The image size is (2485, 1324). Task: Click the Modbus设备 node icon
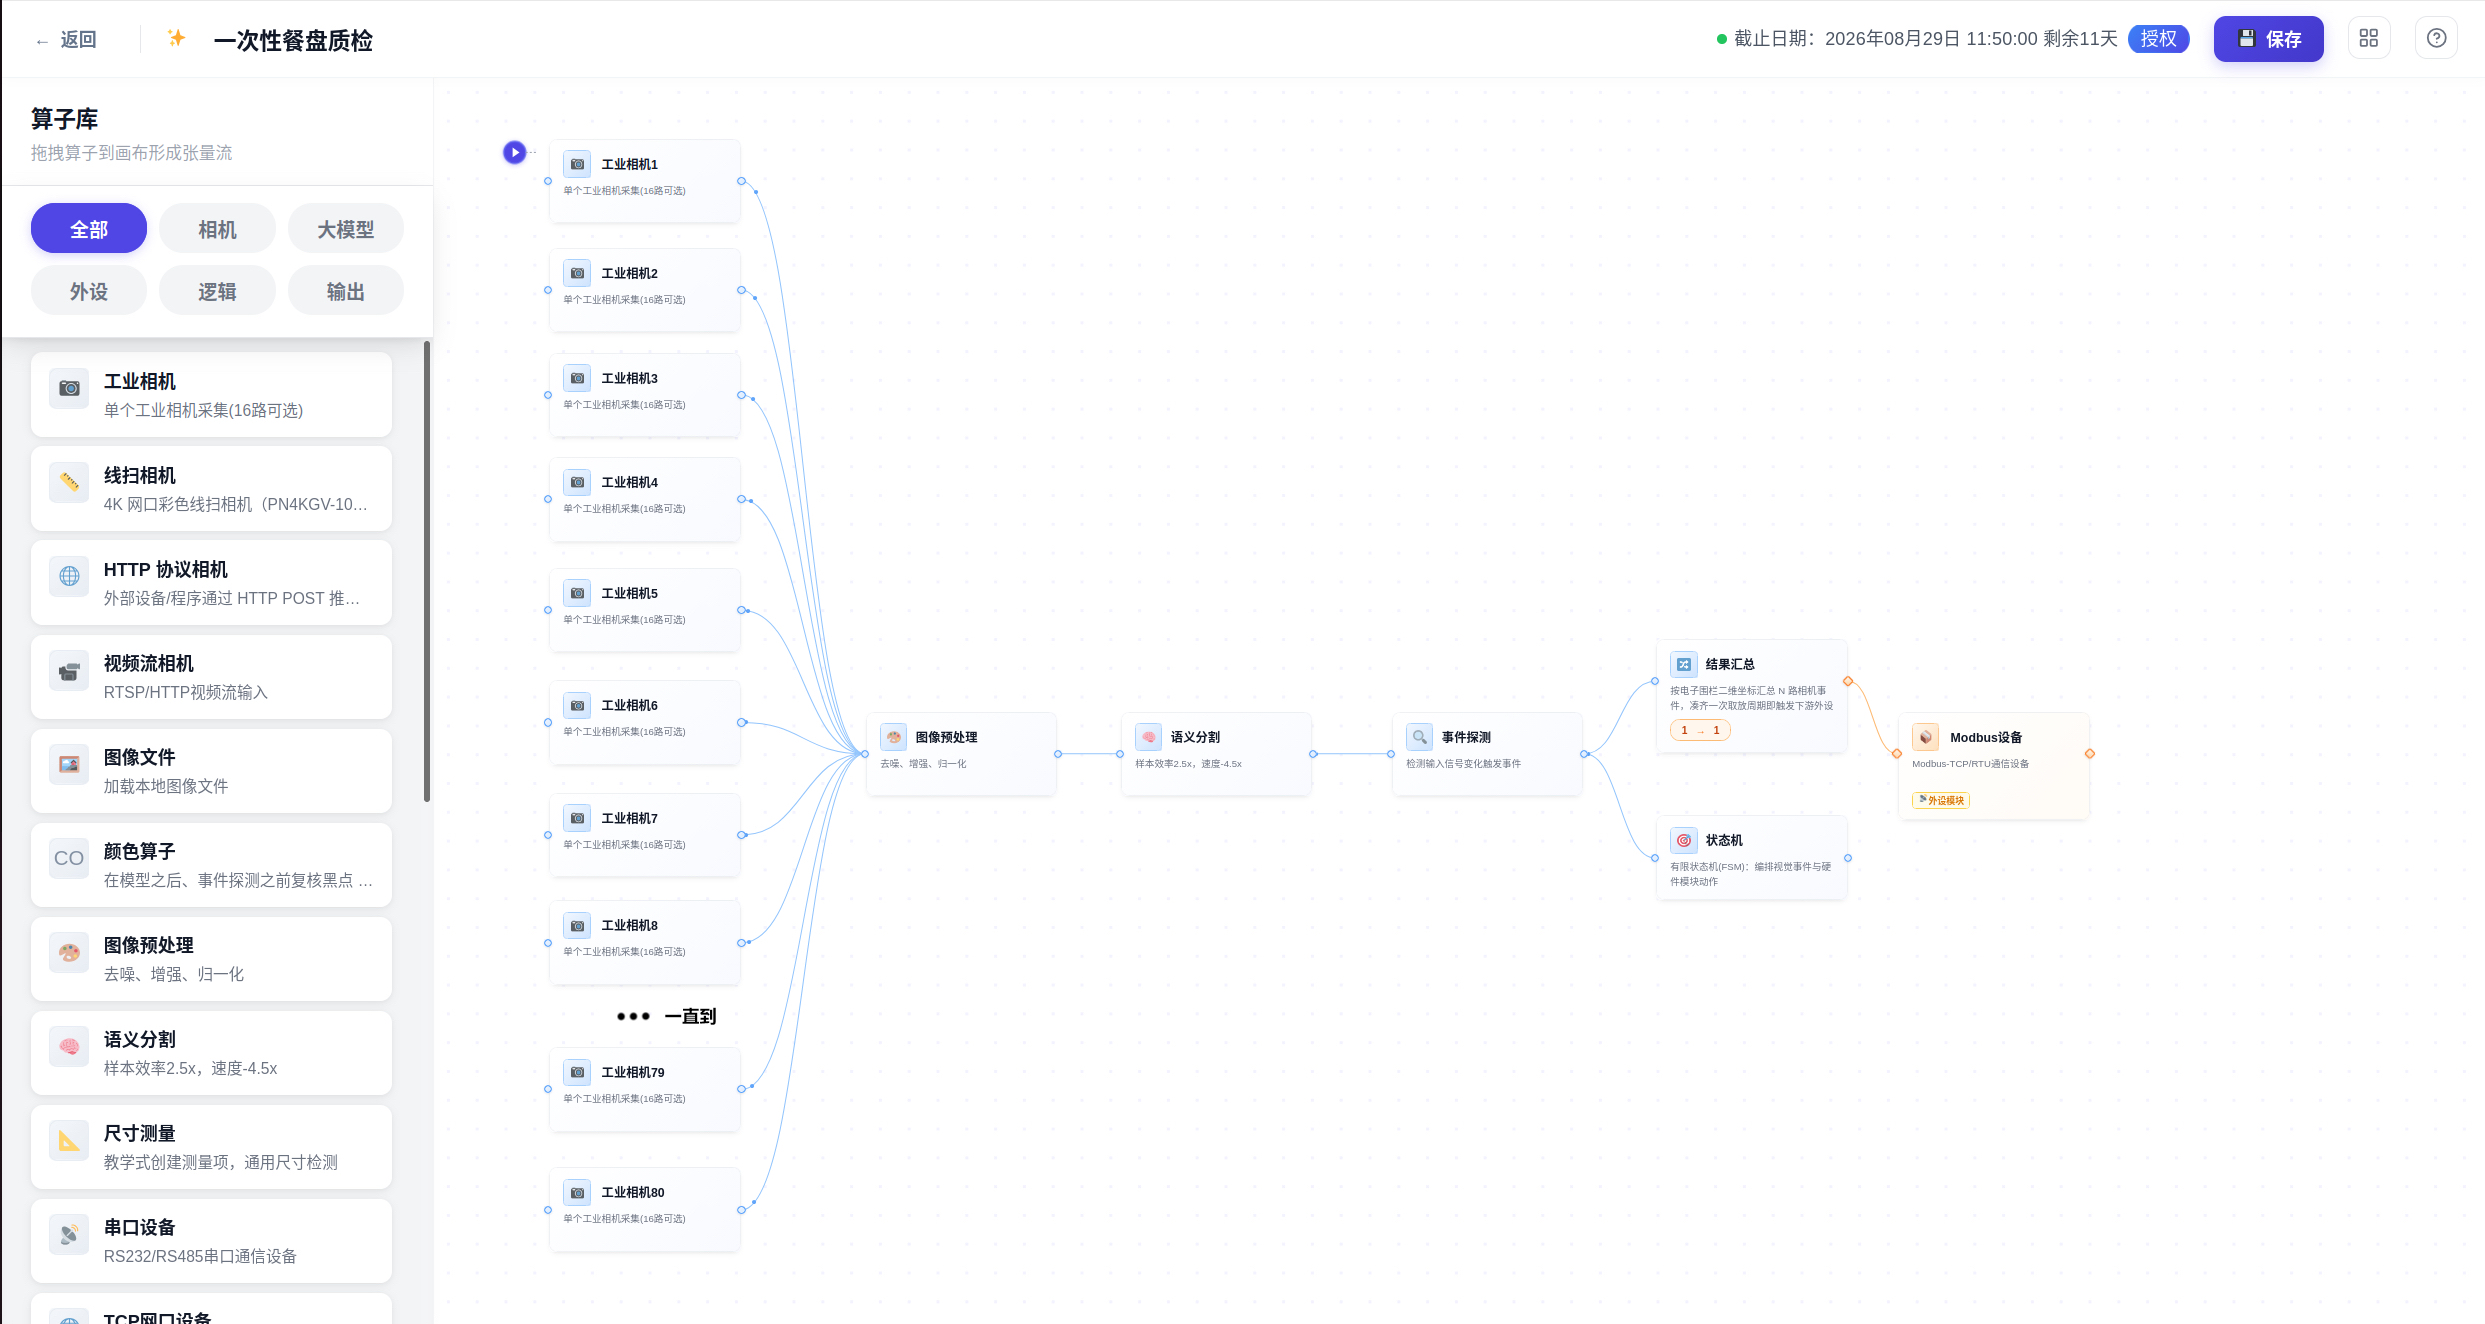[x=1925, y=737]
